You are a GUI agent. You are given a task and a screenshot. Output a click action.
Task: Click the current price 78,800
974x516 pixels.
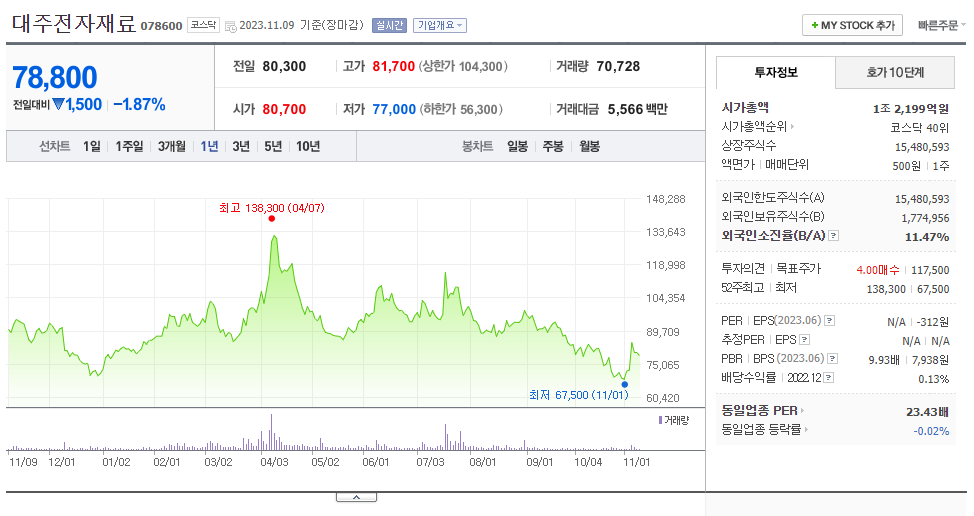point(55,78)
